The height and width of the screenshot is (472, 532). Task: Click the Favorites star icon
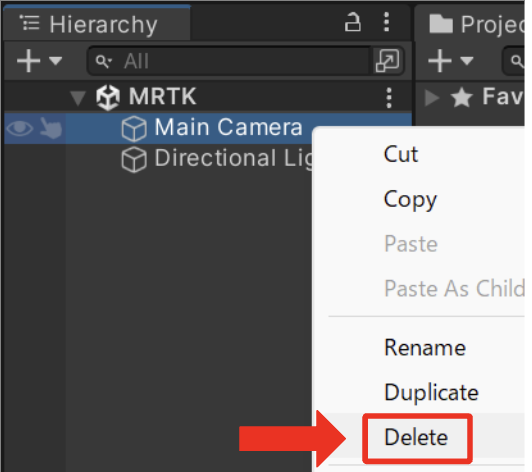point(461,97)
